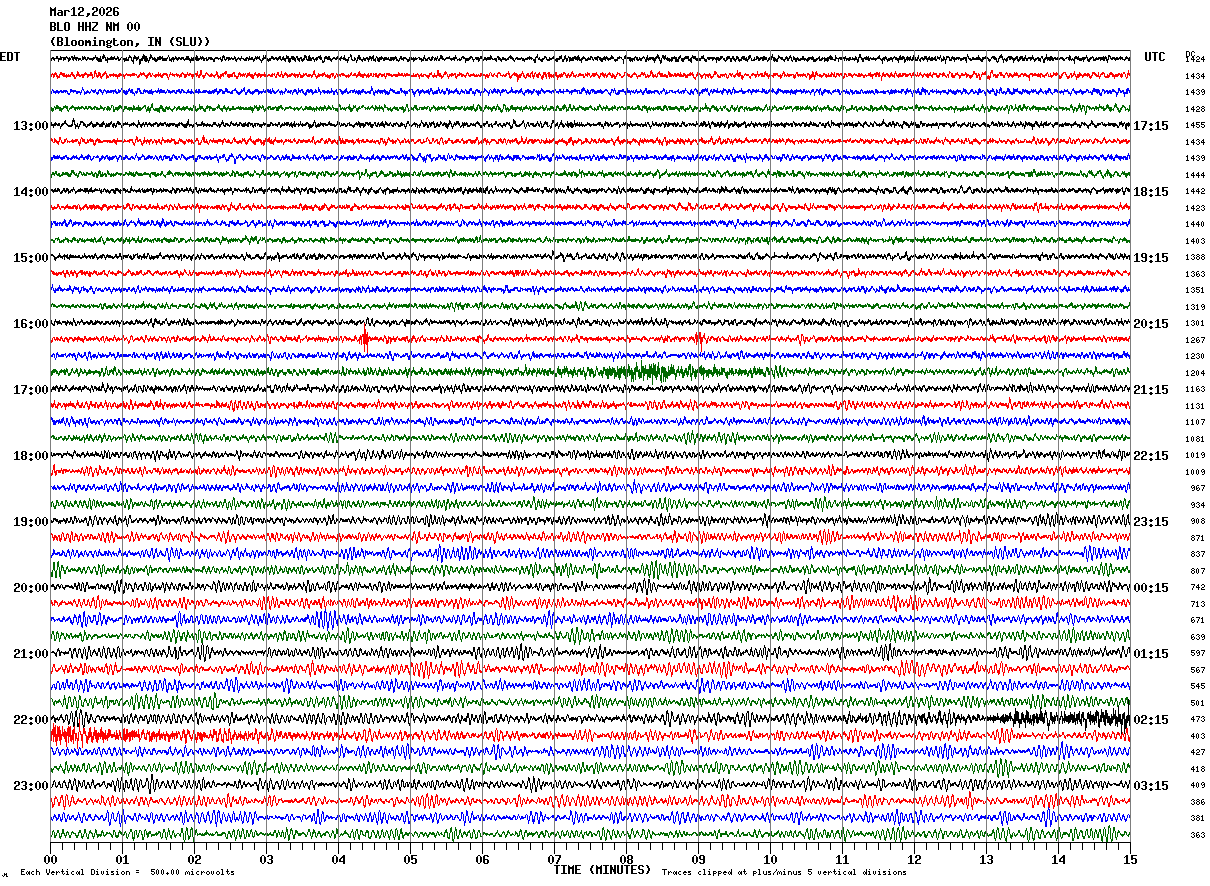
Task: Select the 16:00 EDT time label
Action: 30,324
